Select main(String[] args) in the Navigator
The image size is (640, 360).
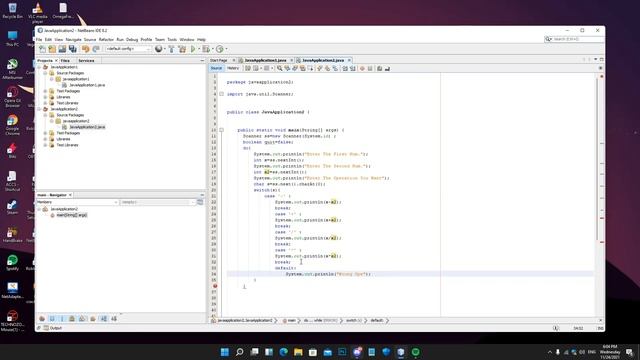(x=71, y=215)
